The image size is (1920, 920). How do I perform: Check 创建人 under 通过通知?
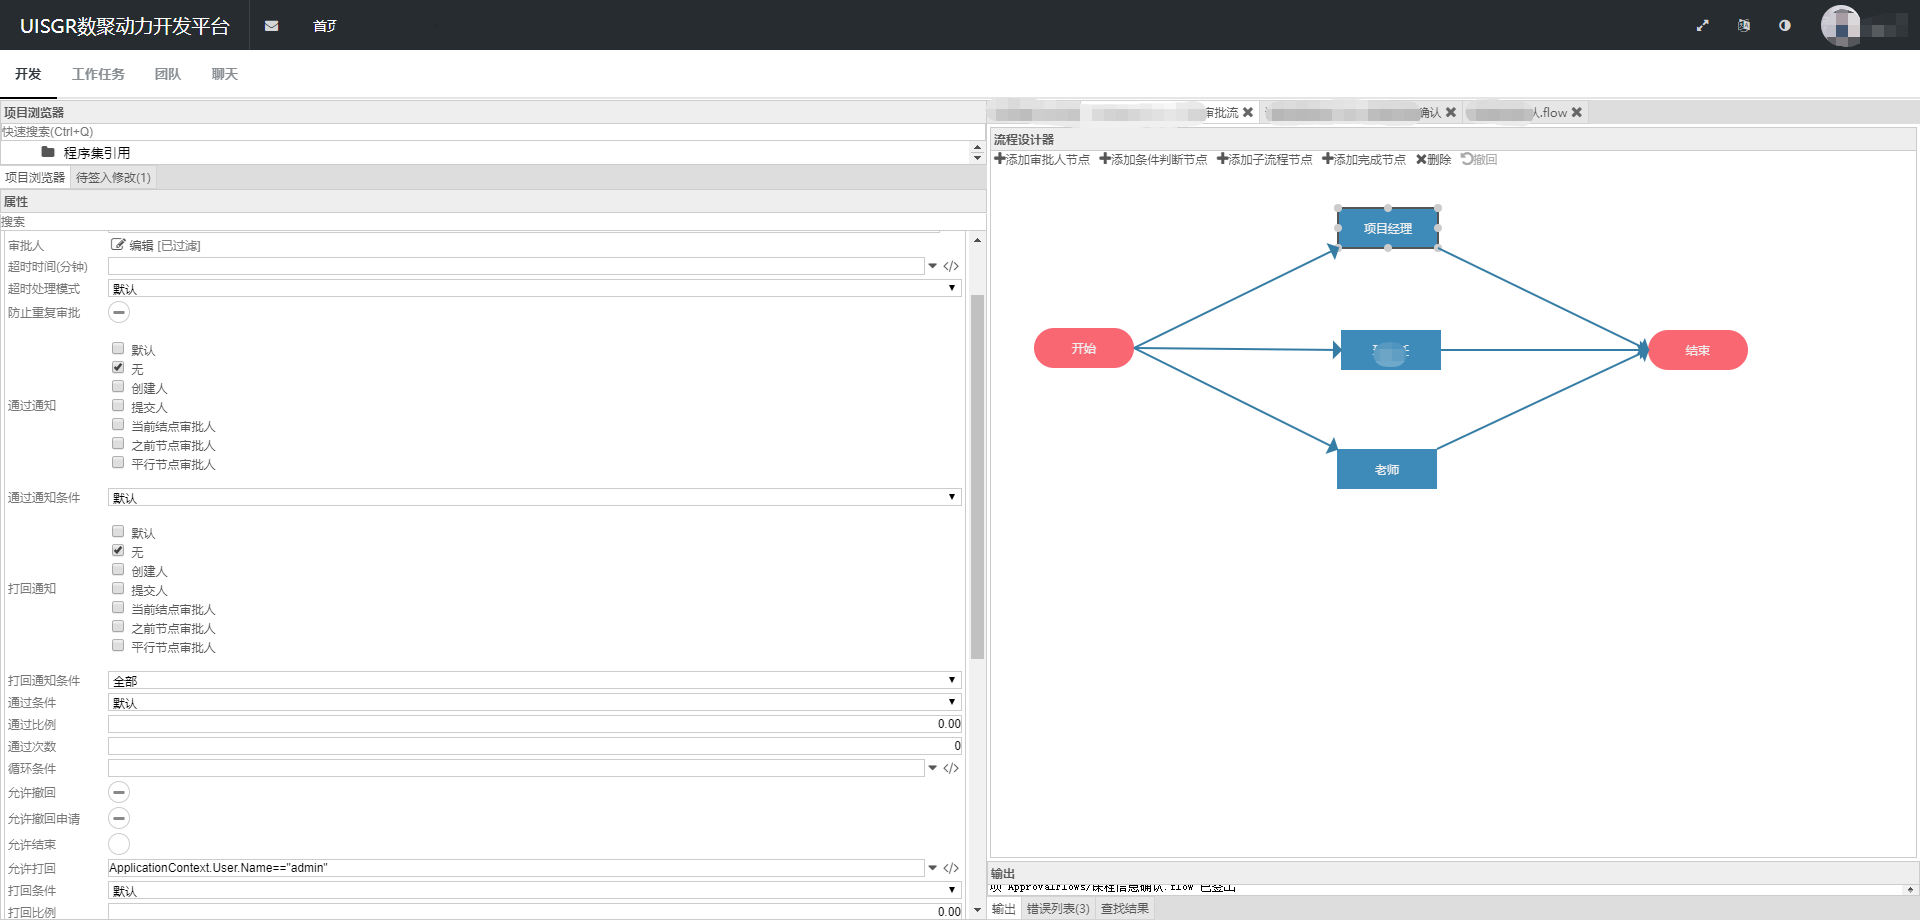point(118,387)
